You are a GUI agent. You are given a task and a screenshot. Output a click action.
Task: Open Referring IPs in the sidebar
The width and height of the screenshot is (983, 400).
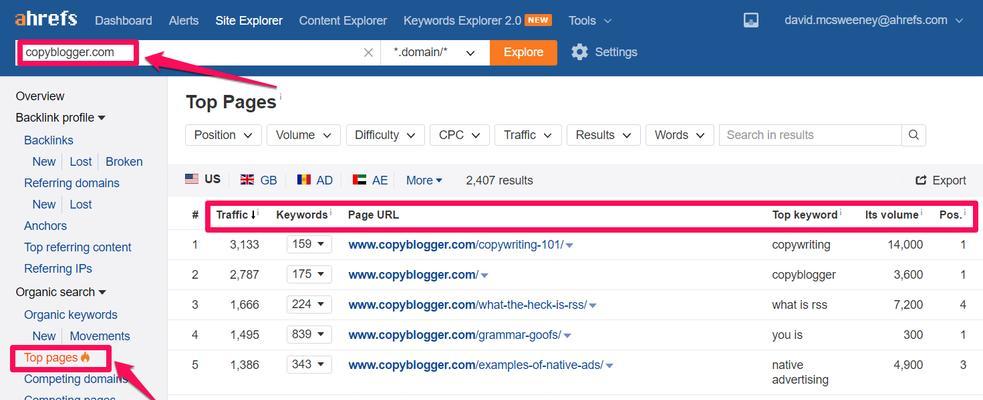point(58,268)
